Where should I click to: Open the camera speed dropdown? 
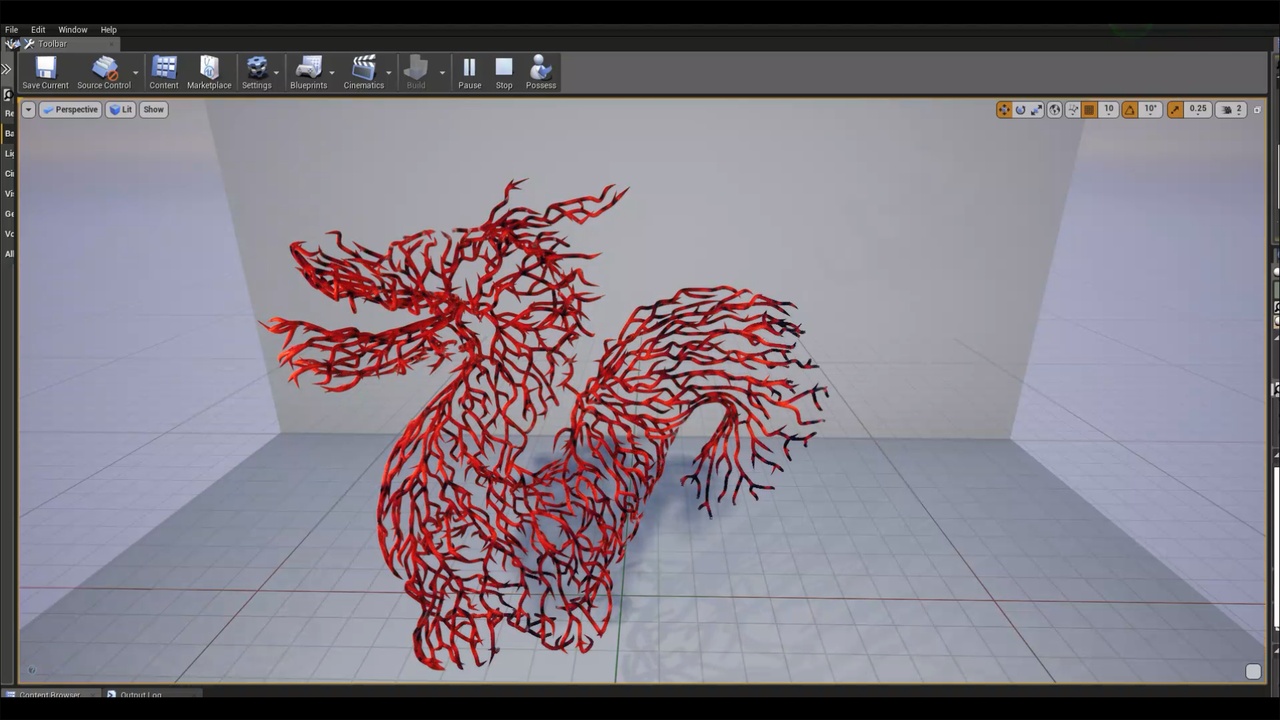[1233, 110]
